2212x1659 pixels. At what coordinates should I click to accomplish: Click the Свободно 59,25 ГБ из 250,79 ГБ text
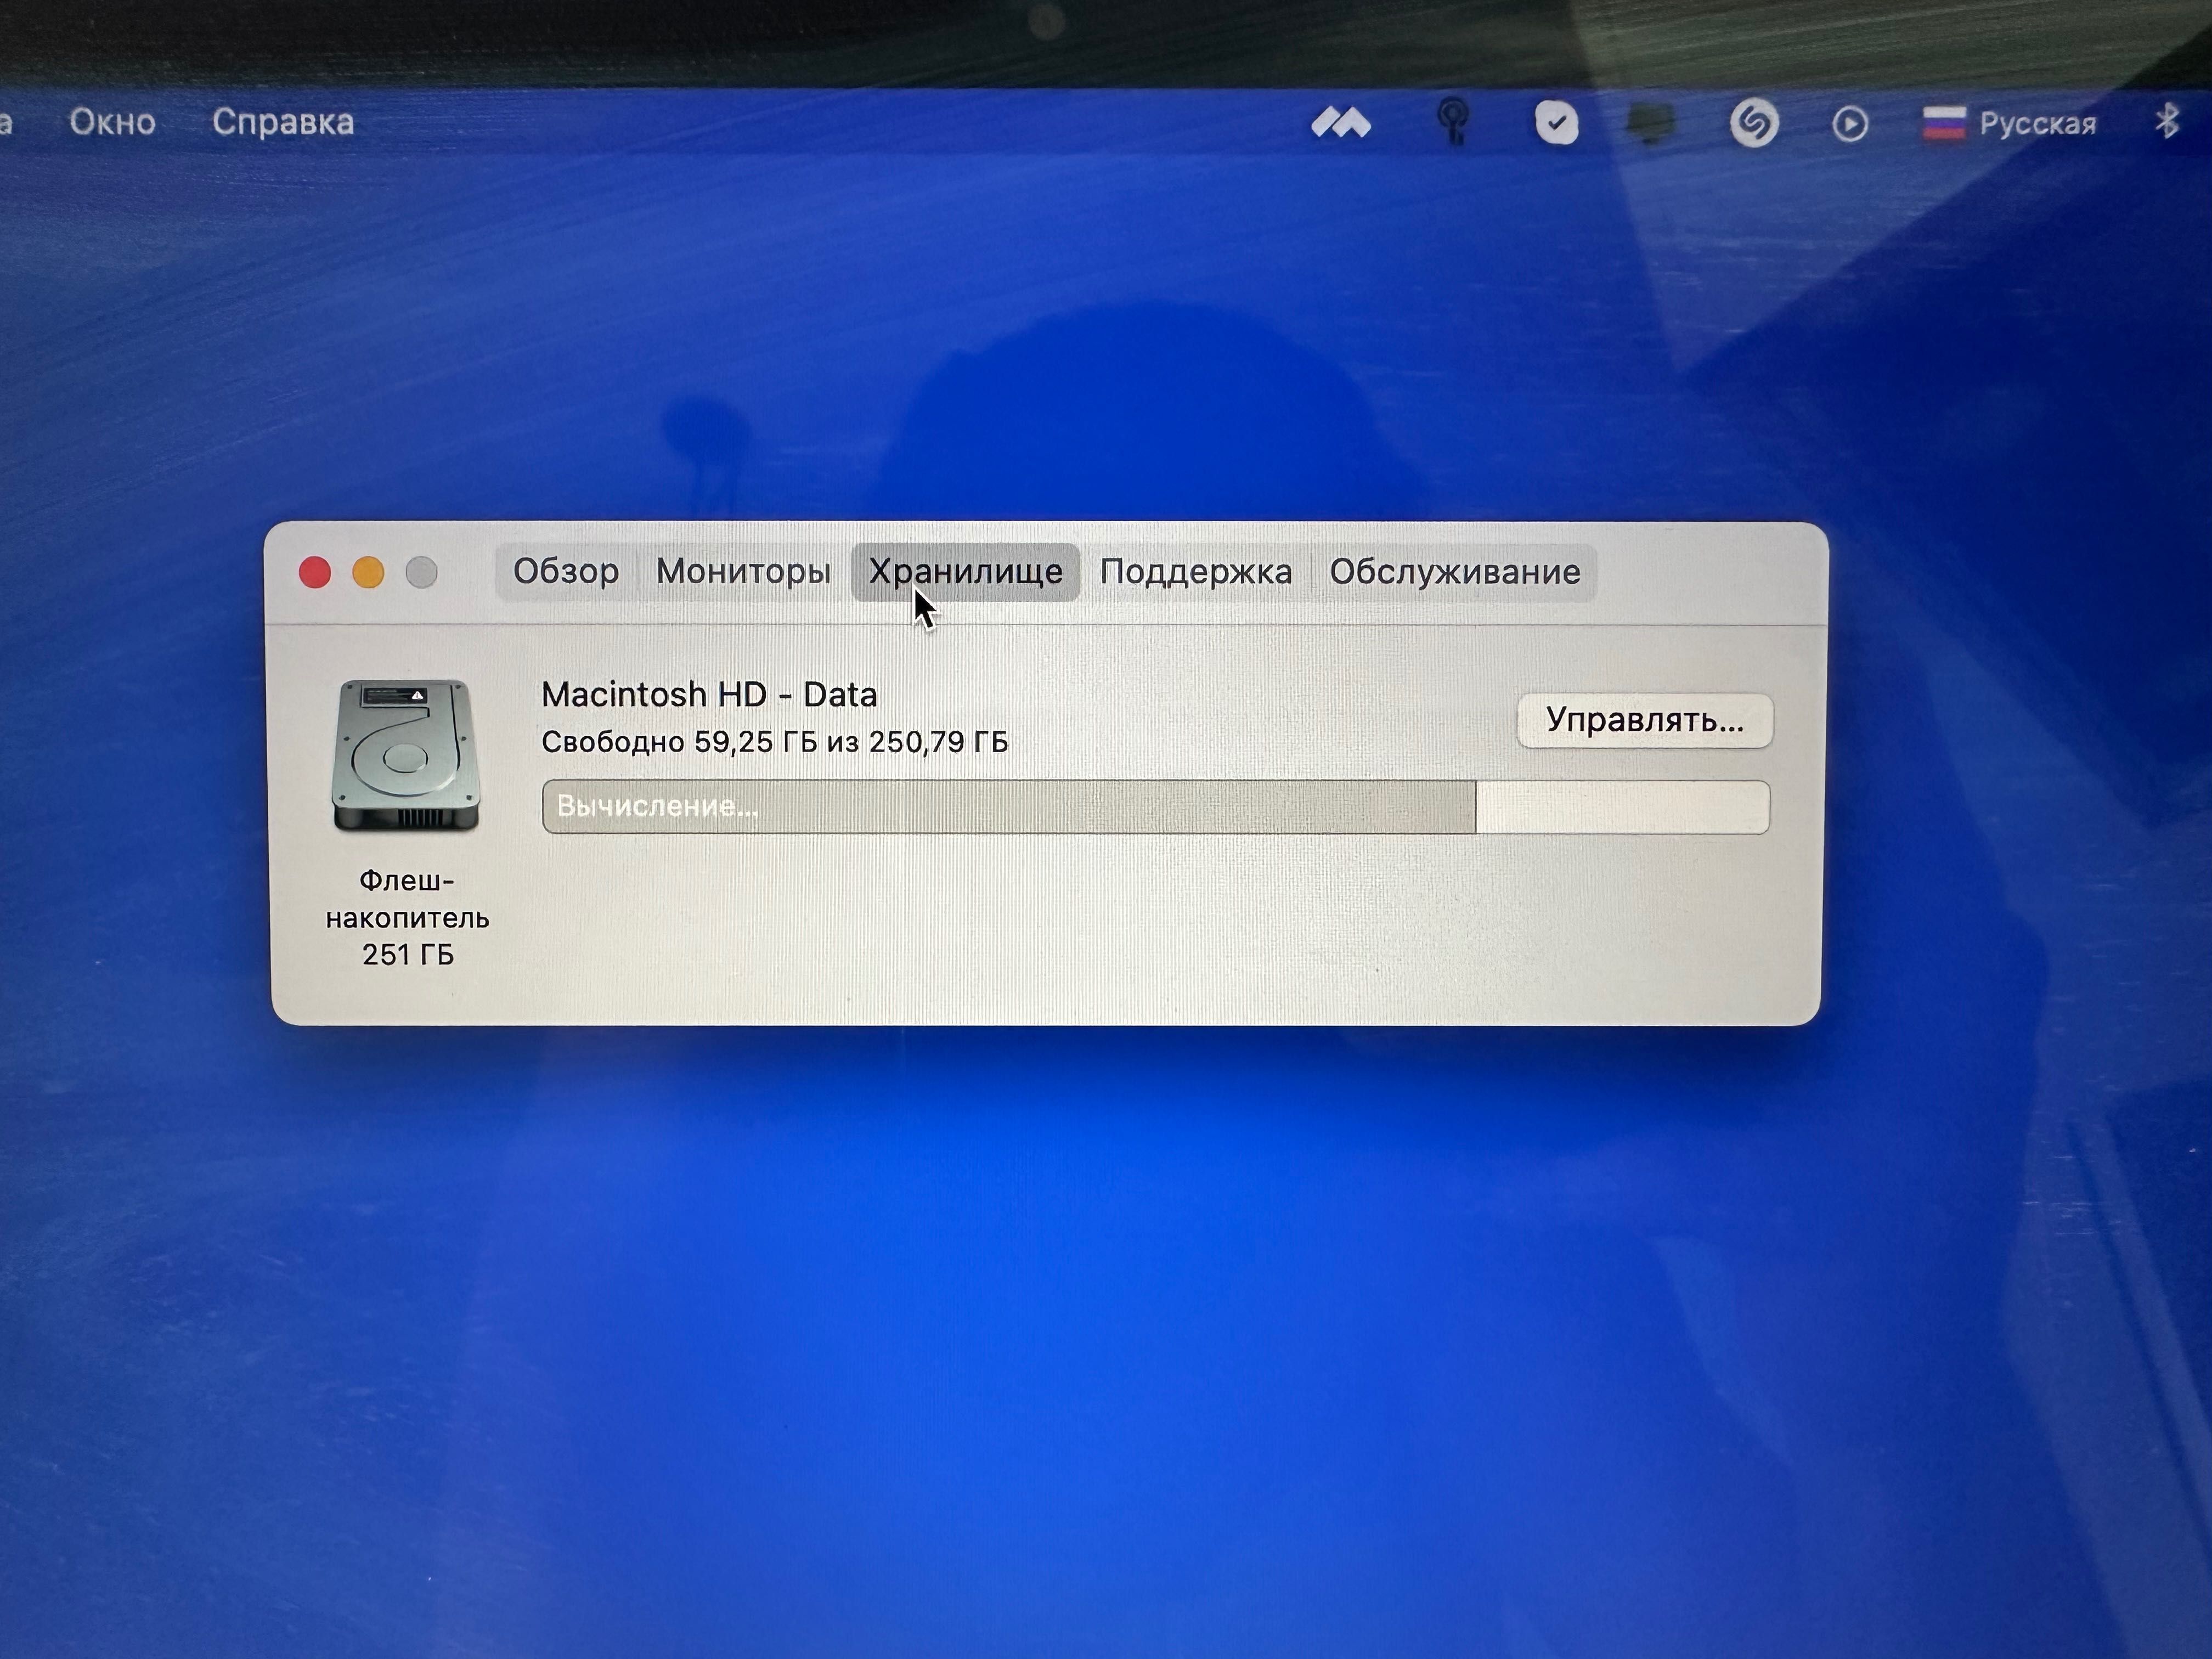pos(774,742)
